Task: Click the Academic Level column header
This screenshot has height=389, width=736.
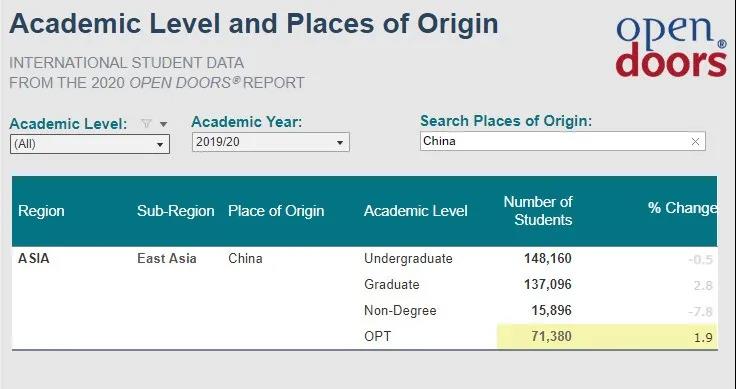Action: pyautogui.click(x=415, y=211)
